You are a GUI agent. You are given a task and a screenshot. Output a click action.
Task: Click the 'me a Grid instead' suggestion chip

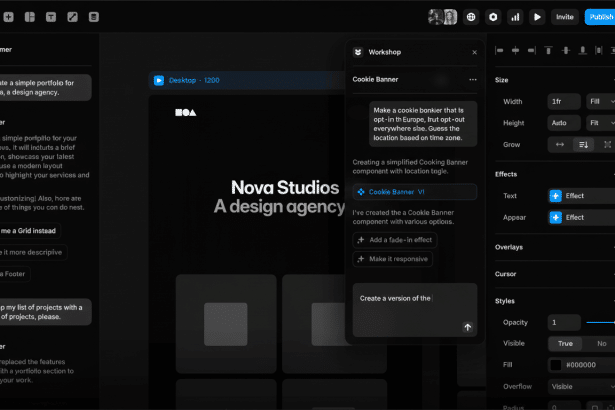30,231
